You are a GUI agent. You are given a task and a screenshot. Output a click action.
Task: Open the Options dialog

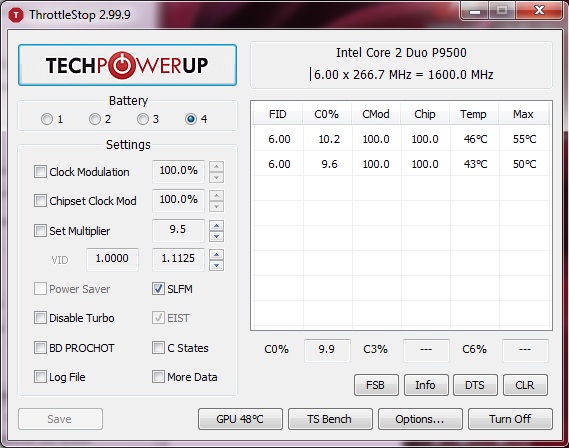[x=420, y=419]
